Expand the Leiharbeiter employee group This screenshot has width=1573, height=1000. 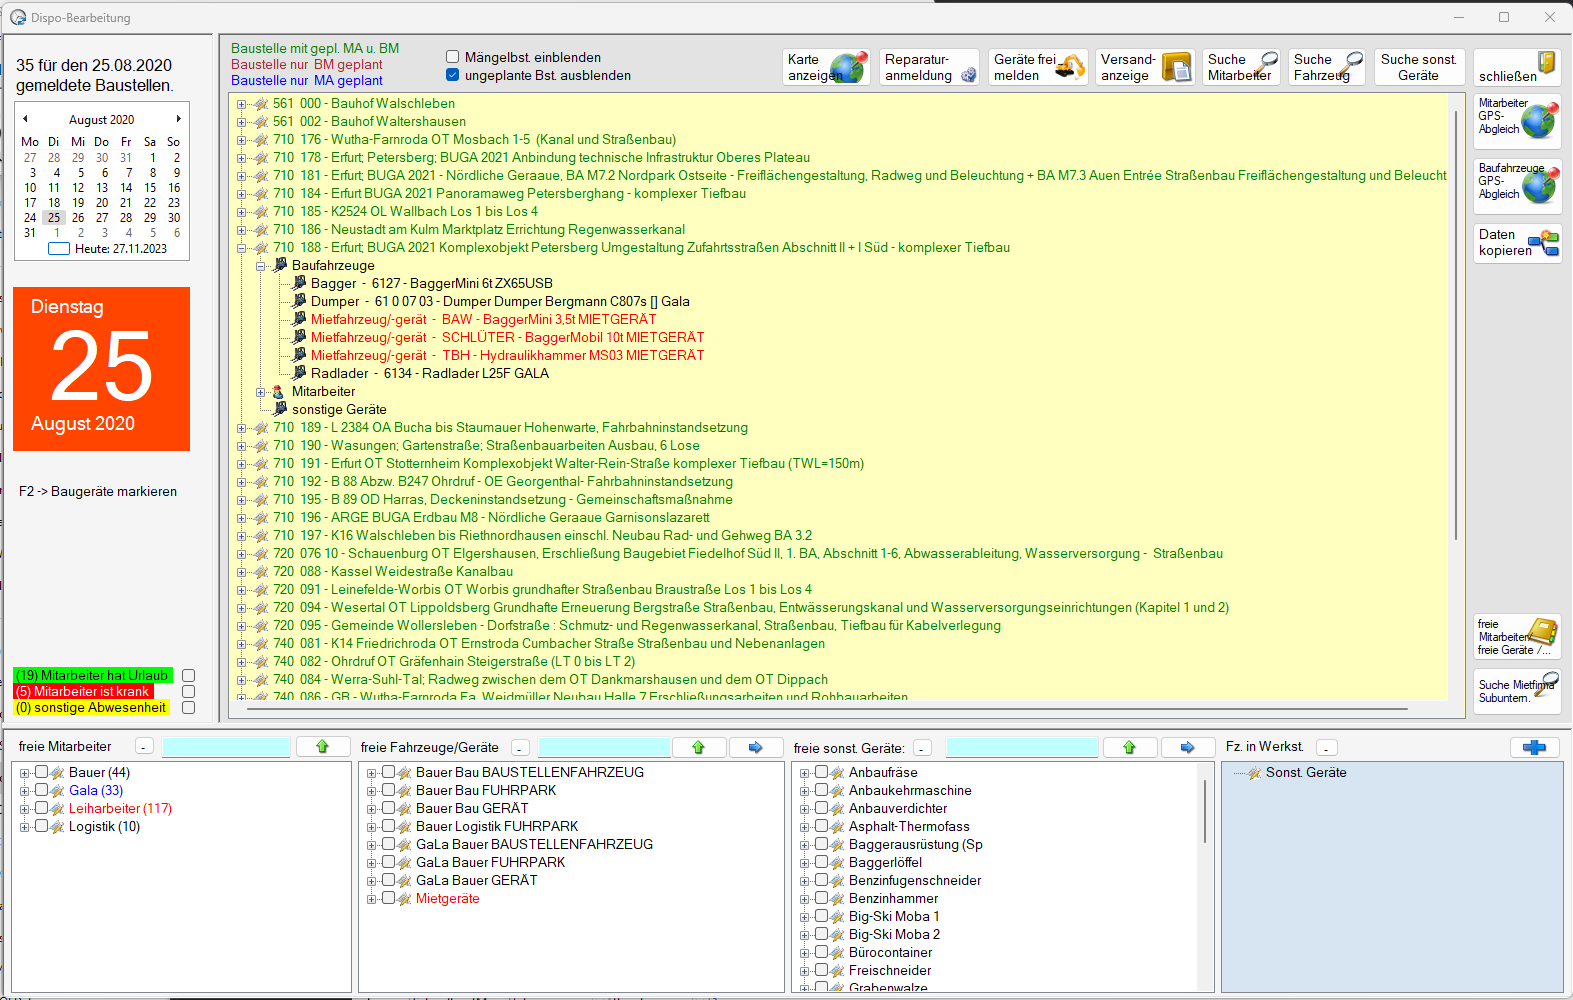tap(24, 809)
